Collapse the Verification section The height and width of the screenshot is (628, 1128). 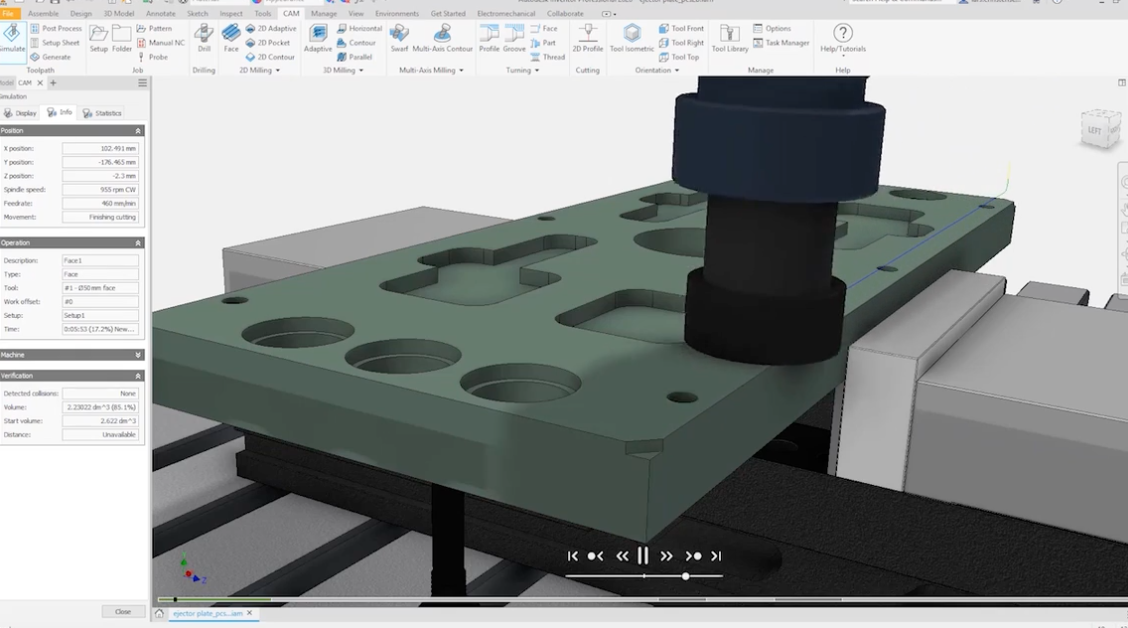pos(138,376)
